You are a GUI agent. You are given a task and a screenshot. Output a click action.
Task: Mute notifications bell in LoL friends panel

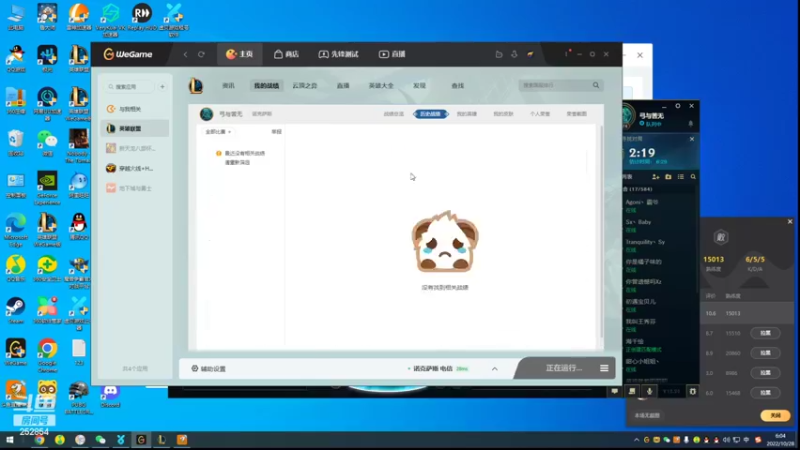[x=691, y=124]
